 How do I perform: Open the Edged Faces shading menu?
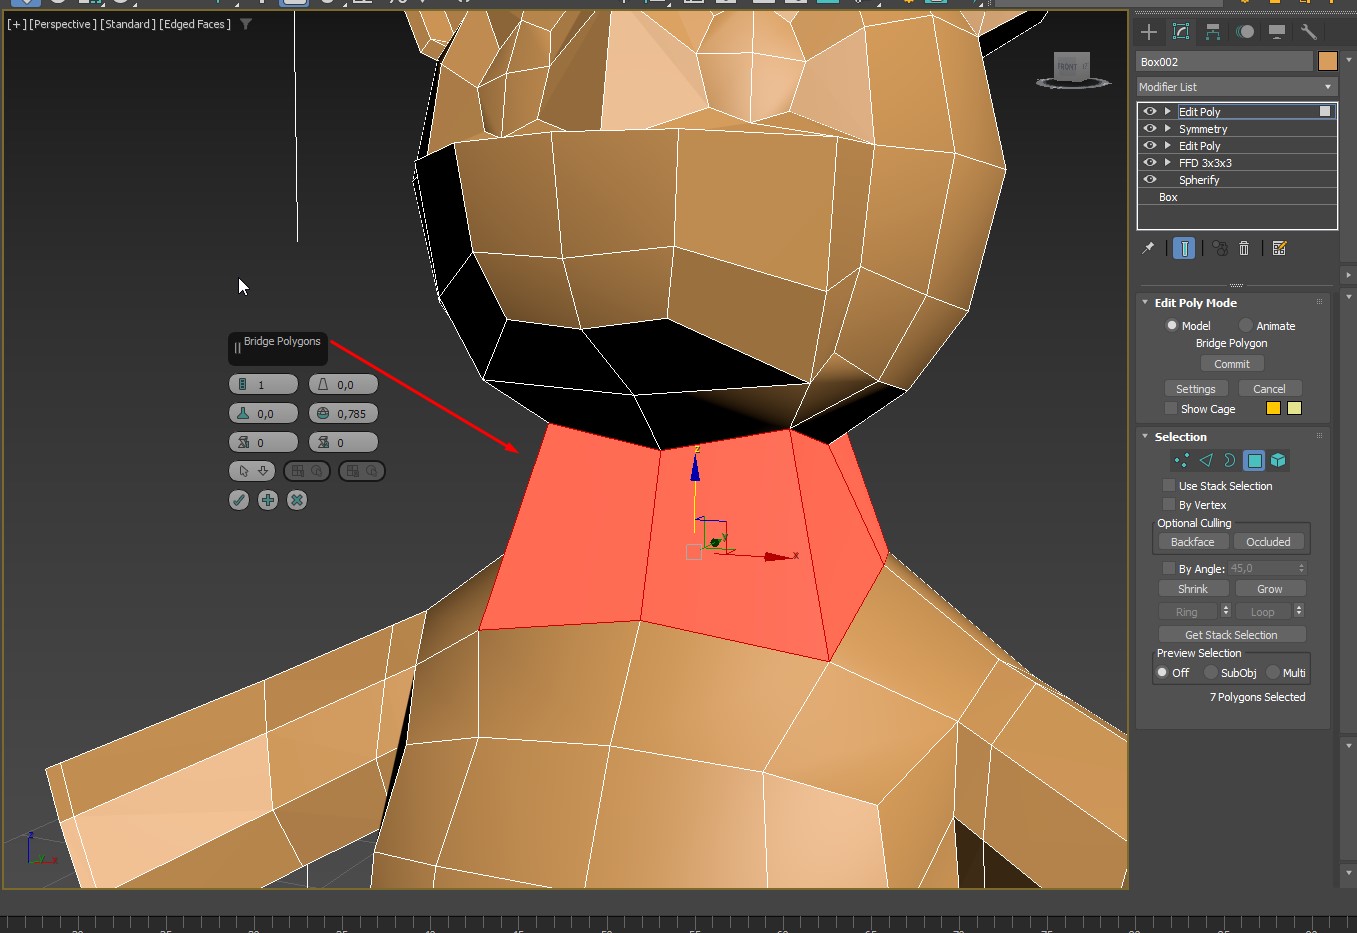pos(195,24)
